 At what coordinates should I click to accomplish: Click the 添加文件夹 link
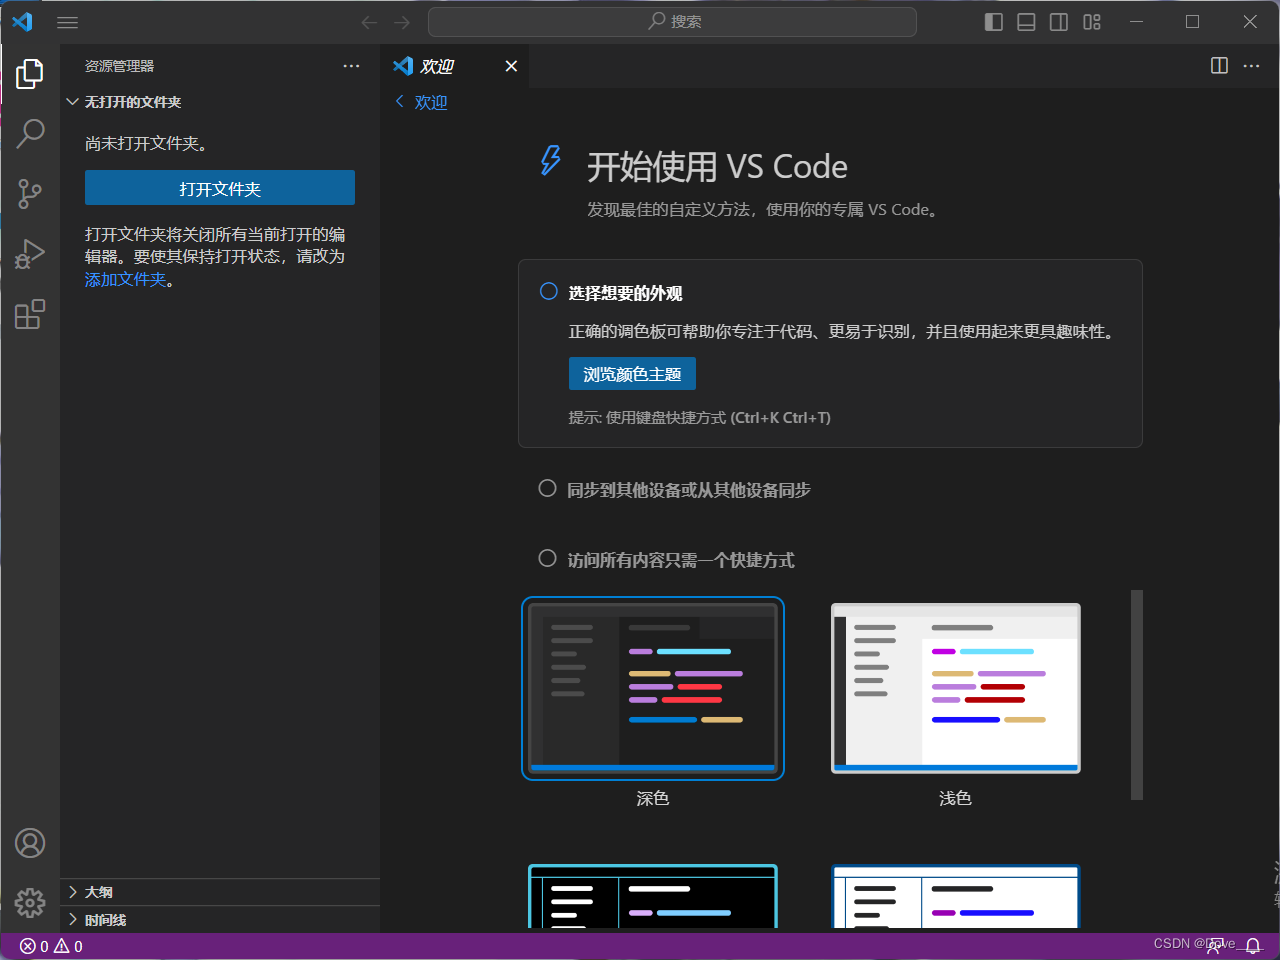point(125,279)
